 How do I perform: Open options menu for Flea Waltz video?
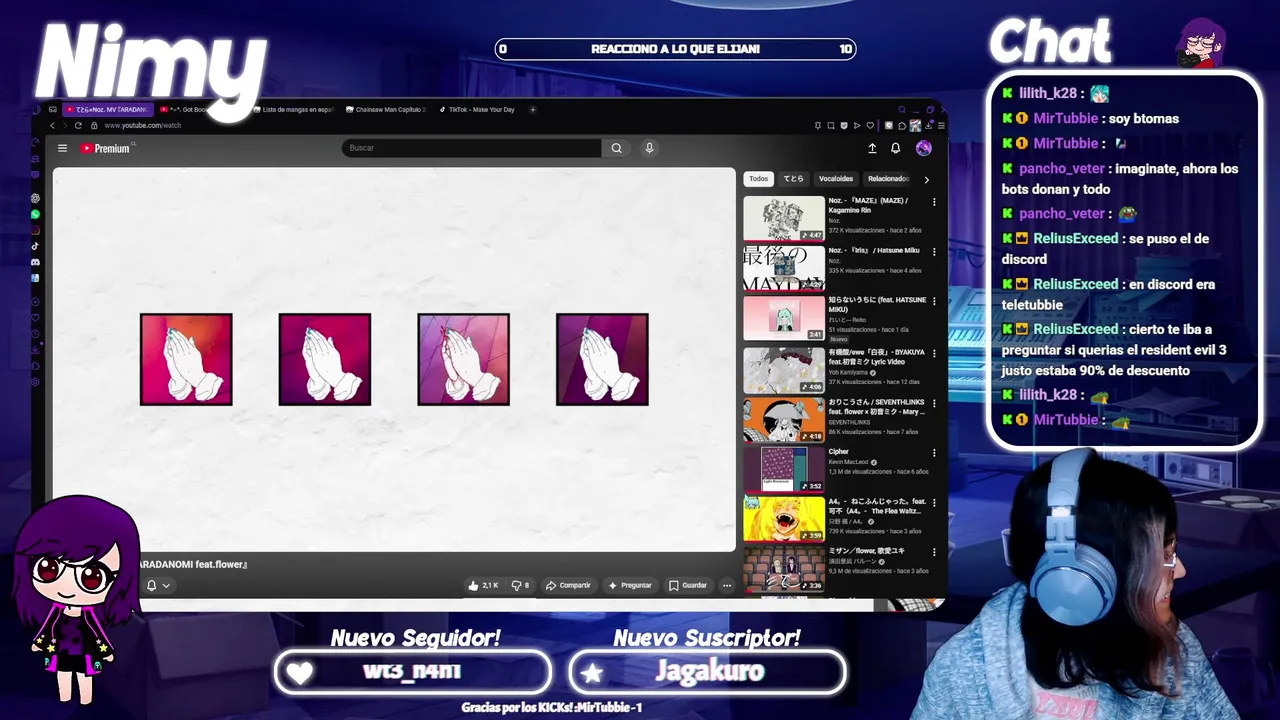934,502
